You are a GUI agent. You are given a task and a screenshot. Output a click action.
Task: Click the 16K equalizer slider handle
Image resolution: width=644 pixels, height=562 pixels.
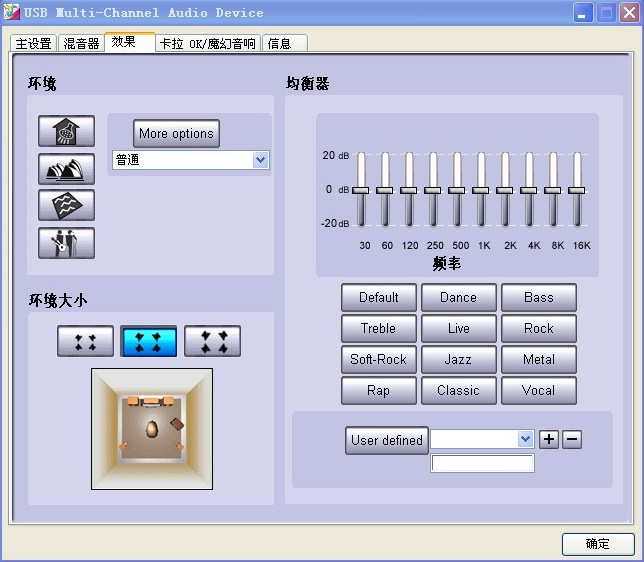click(x=577, y=191)
